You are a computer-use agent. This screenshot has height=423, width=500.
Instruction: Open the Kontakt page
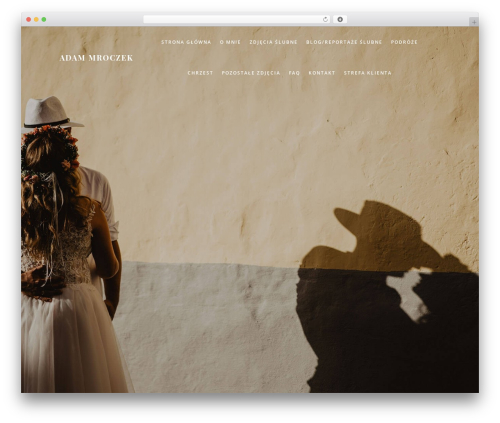coord(322,73)
